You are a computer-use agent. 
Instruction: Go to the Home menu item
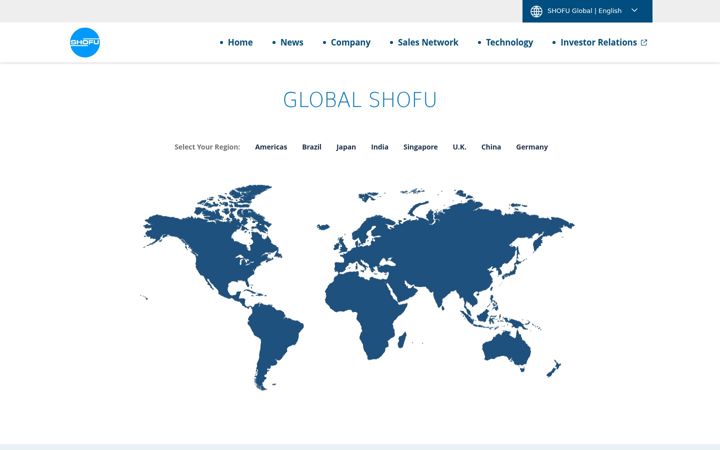point(240,42)
